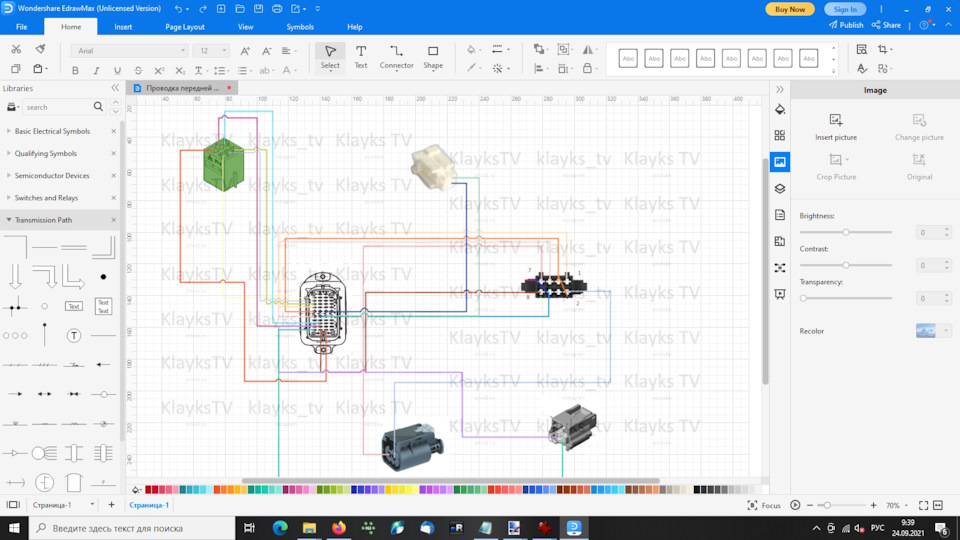
Task: Increase font size icon
Action: [245, 51]
